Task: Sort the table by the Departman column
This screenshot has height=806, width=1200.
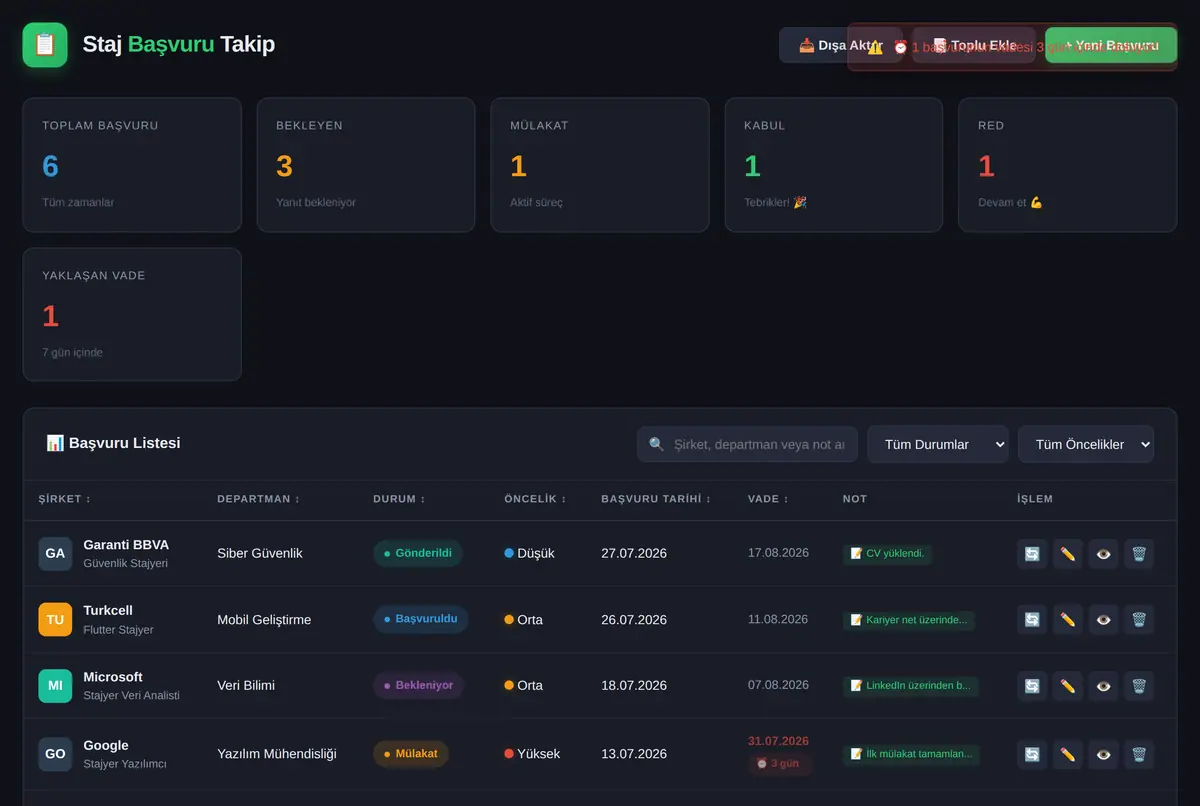Action: (258, 499)
